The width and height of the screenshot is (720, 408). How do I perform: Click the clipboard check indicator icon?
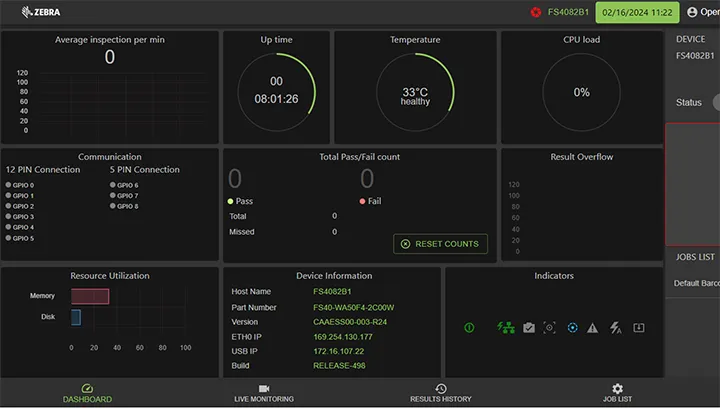click(x=528, y=327)
